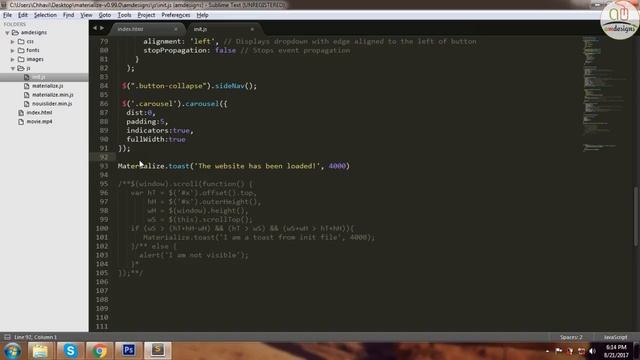Click the minimap code overview
Image resolution: width=640 pixels, height=360 pixels.
pos(605,94)
